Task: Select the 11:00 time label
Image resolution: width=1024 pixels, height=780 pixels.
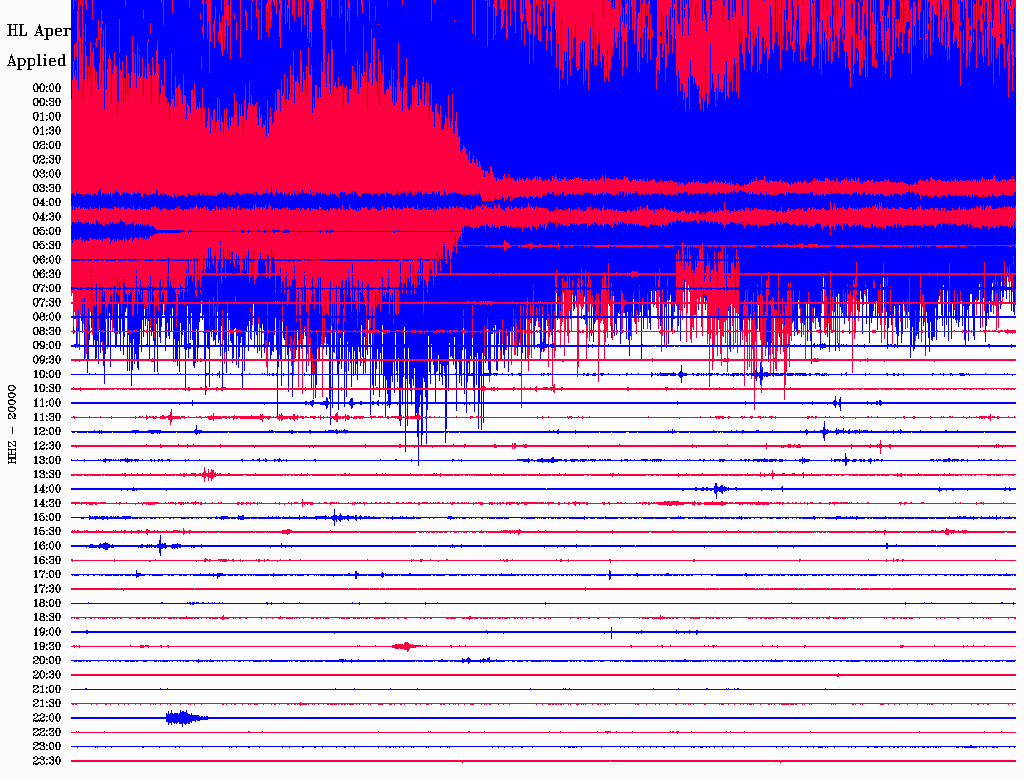Action: pyautogui.click(x=47, y=404)
